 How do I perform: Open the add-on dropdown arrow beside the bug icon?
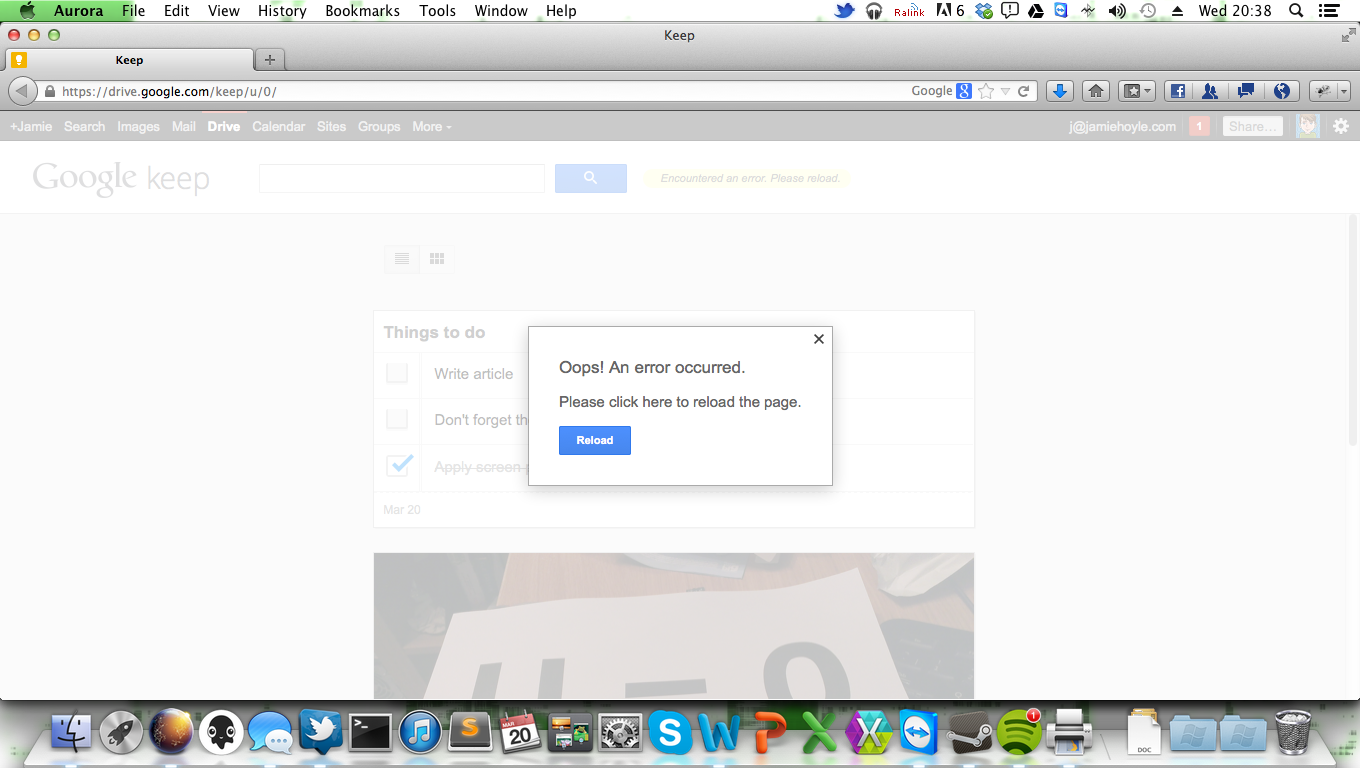[1344, 91]
